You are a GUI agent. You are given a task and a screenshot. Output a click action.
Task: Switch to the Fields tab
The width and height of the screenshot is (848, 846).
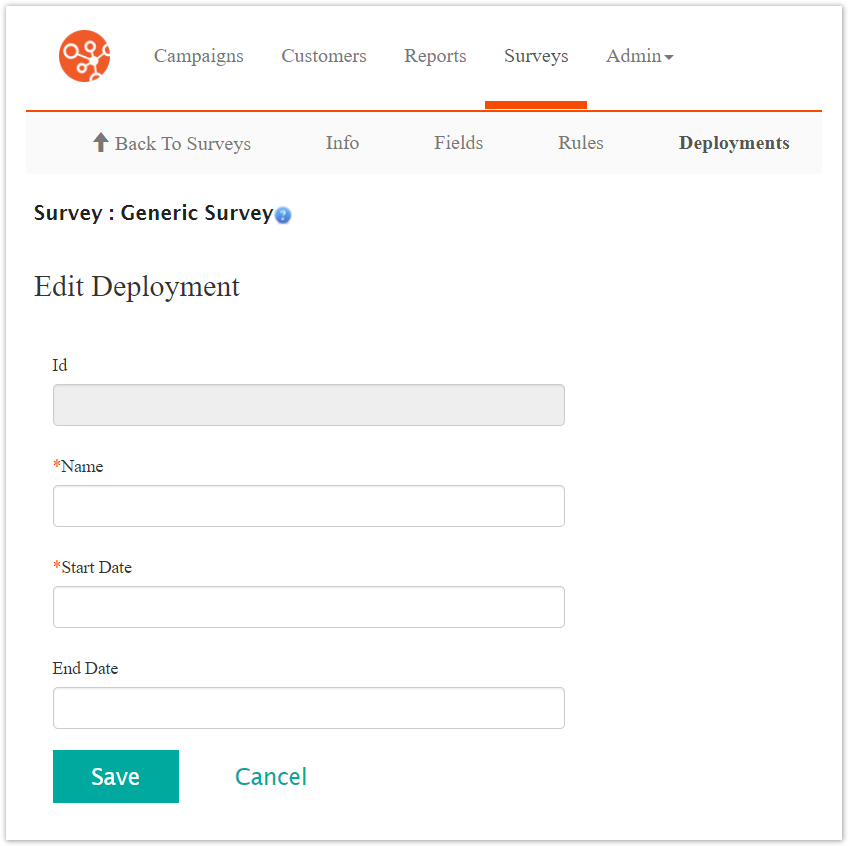tap(459, 143)
